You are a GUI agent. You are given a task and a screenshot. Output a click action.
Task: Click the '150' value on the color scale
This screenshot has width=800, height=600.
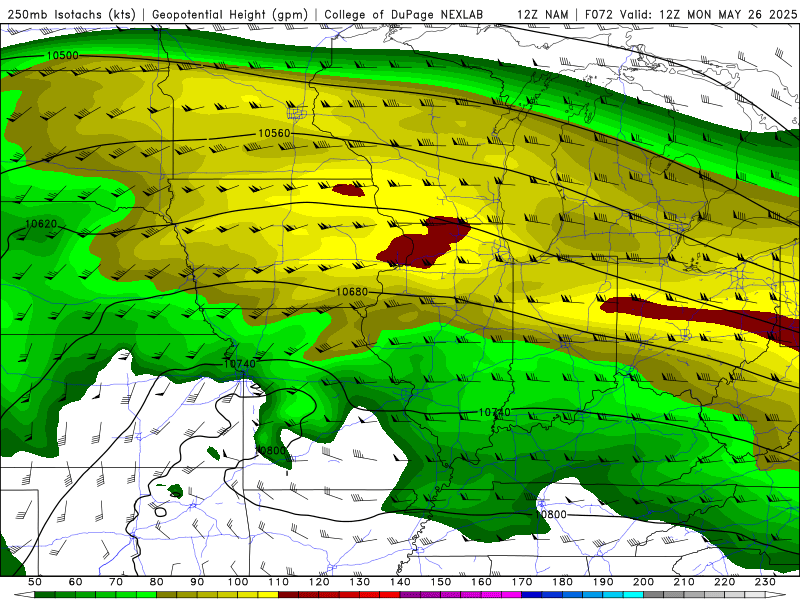[441, 582]
